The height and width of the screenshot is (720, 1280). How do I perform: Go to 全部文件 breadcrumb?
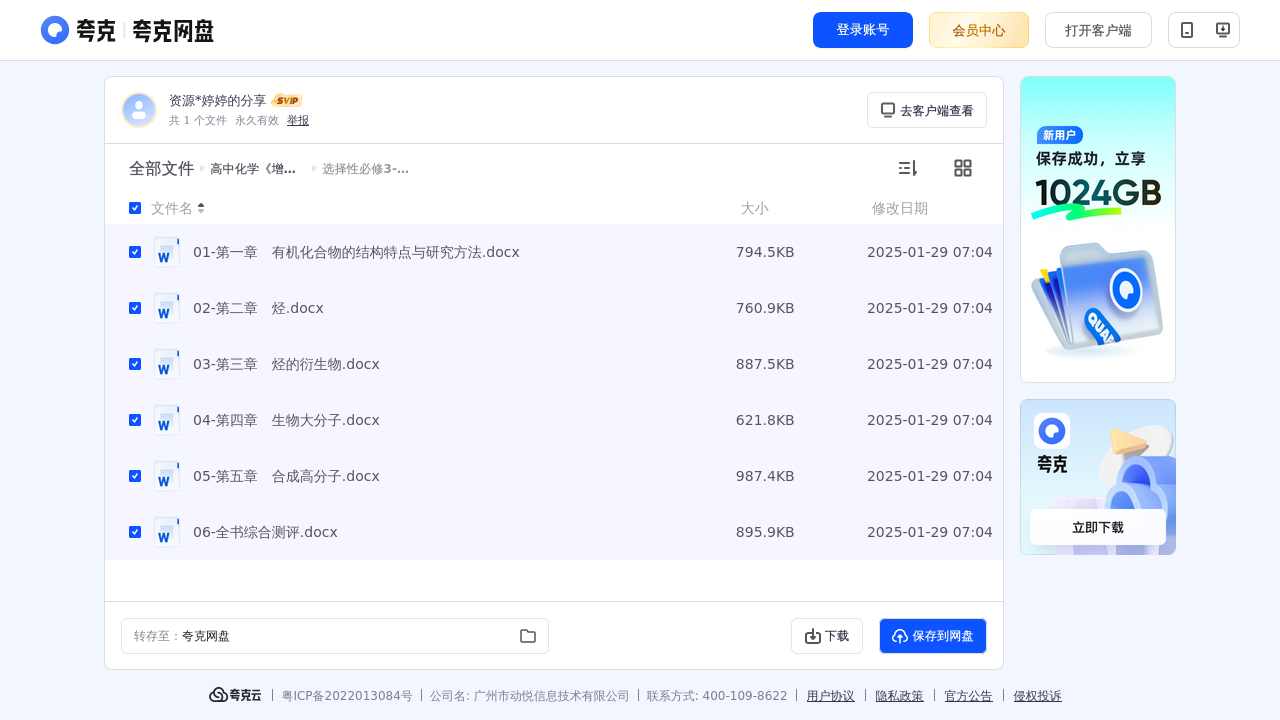point(161,168)
